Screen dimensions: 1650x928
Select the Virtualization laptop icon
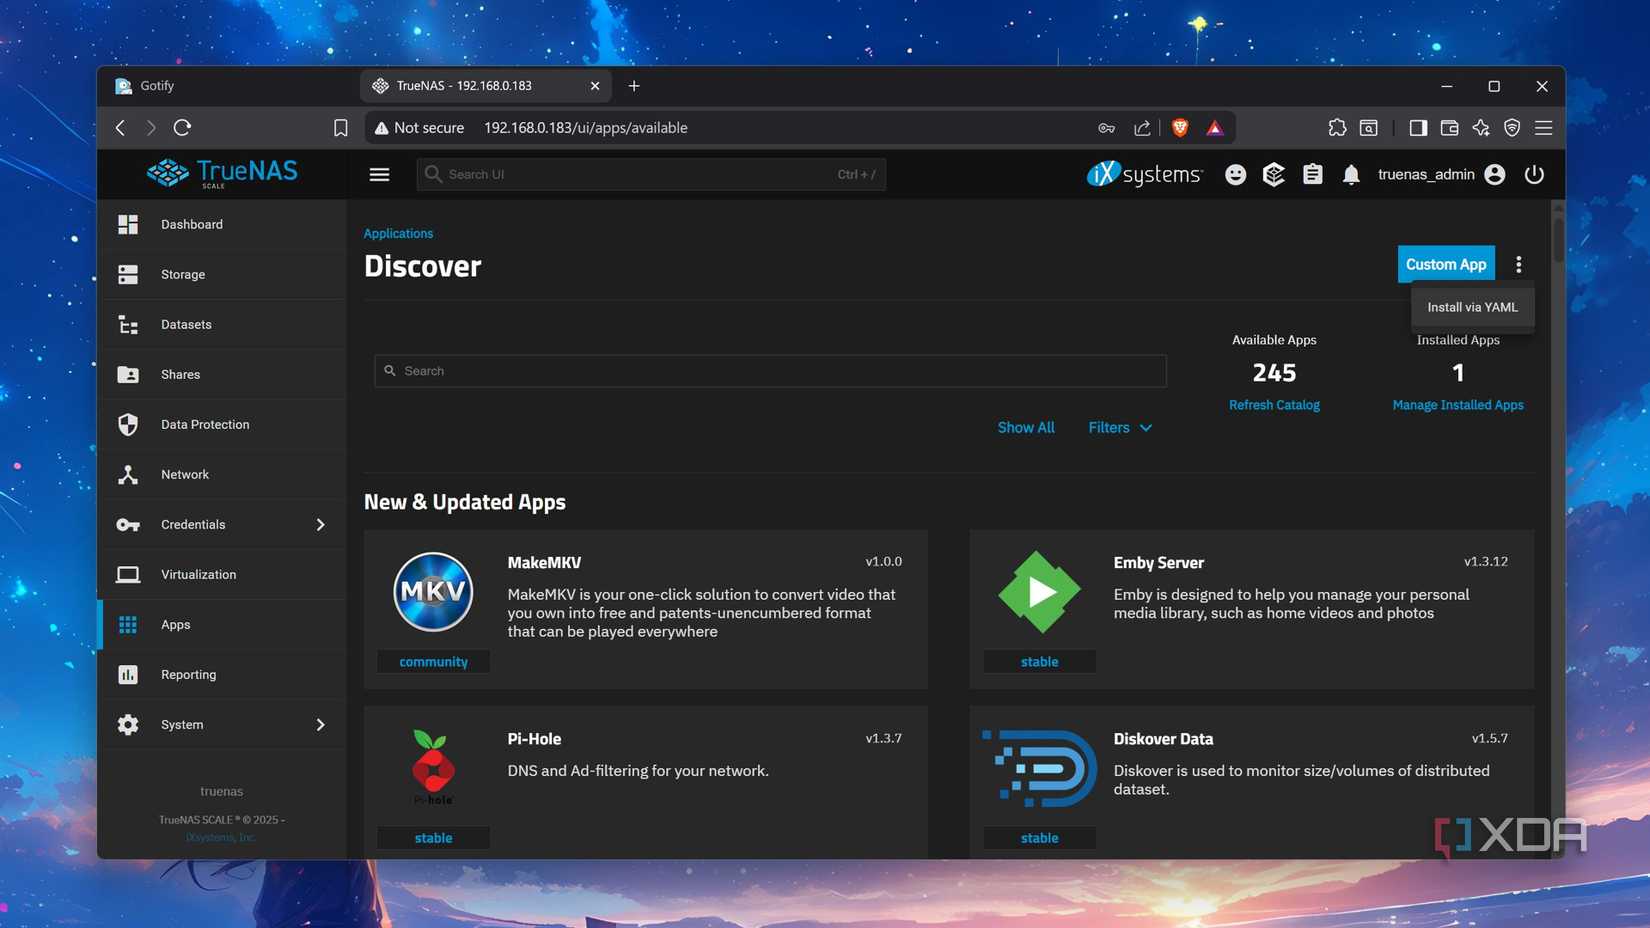tap(128, 574)
